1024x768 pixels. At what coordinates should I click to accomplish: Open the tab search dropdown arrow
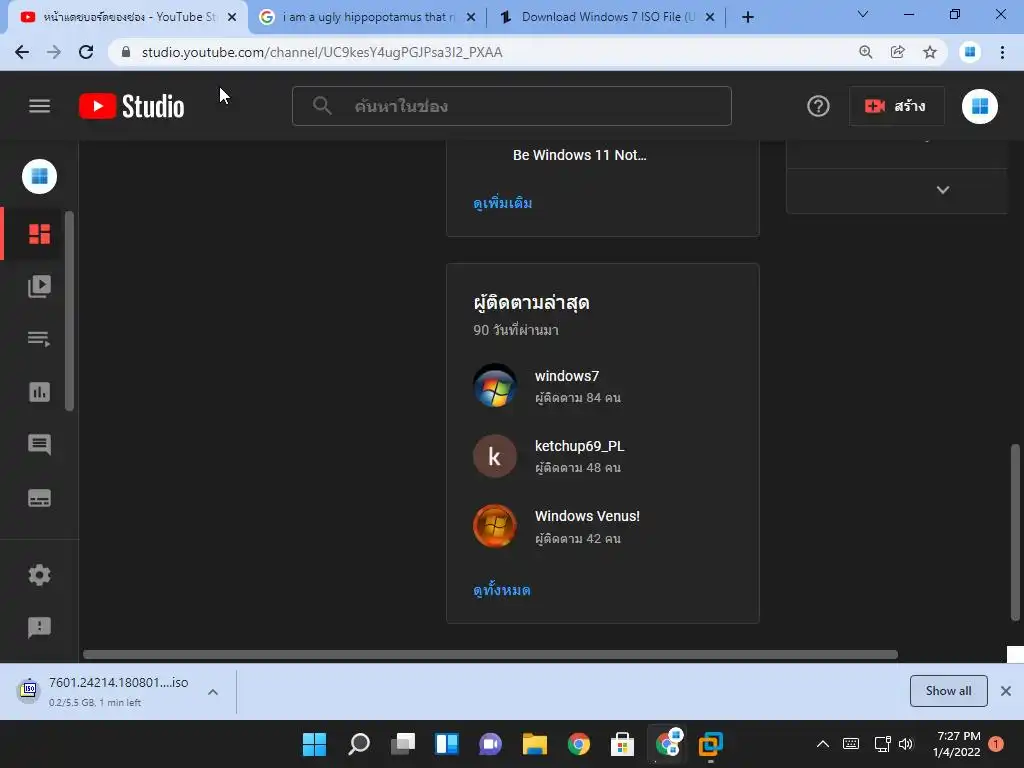point(862,14)
